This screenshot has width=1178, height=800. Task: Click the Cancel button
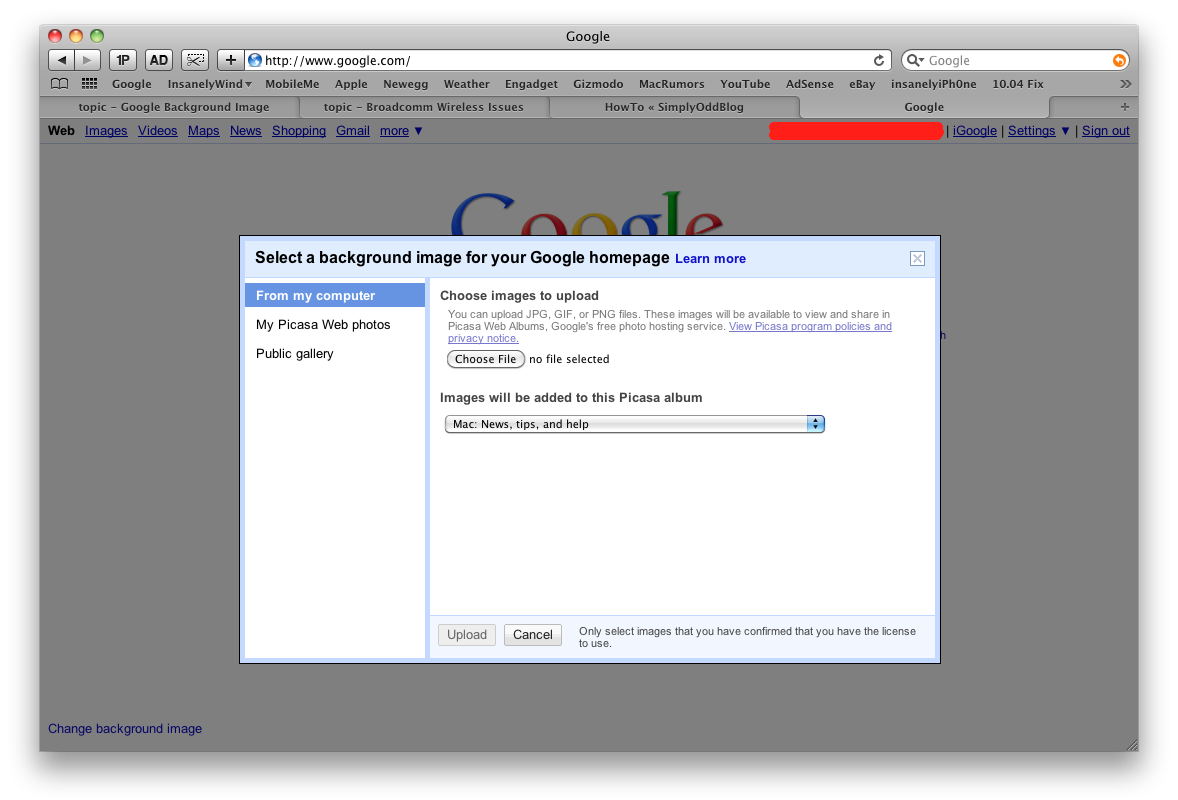tap(533, 635)
